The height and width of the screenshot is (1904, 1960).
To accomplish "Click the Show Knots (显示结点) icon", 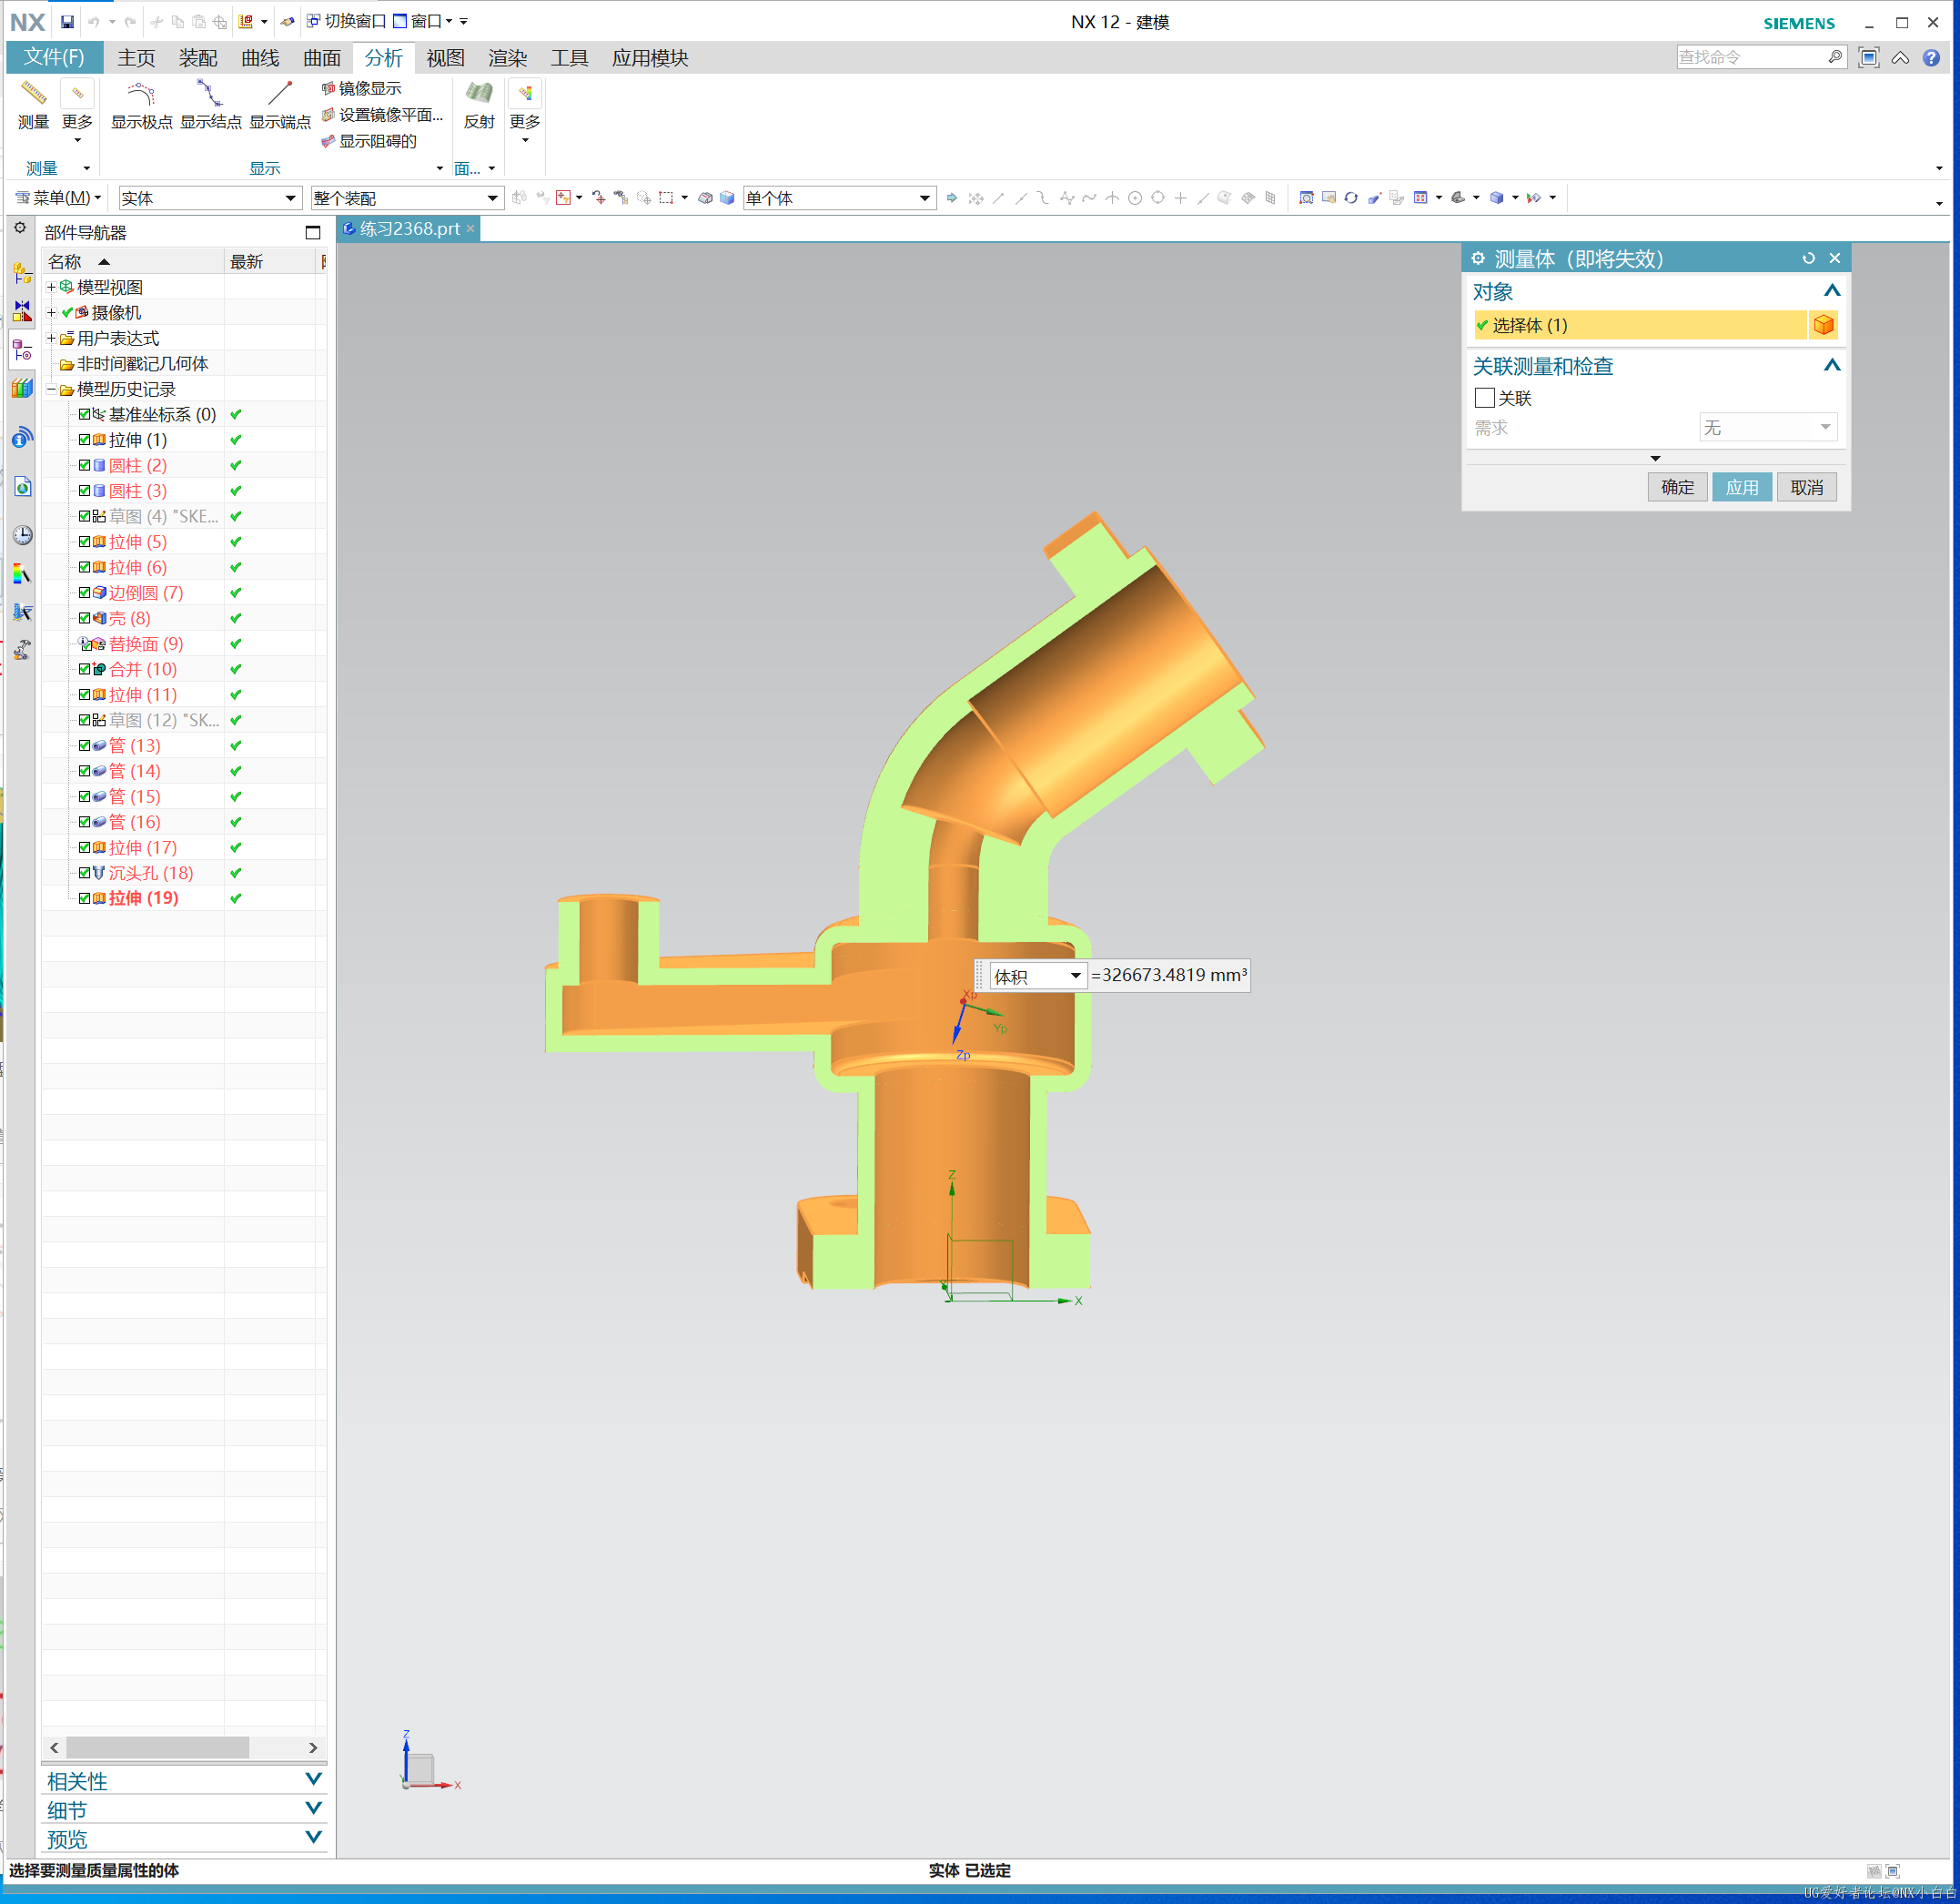I will [x=210, y=94].
